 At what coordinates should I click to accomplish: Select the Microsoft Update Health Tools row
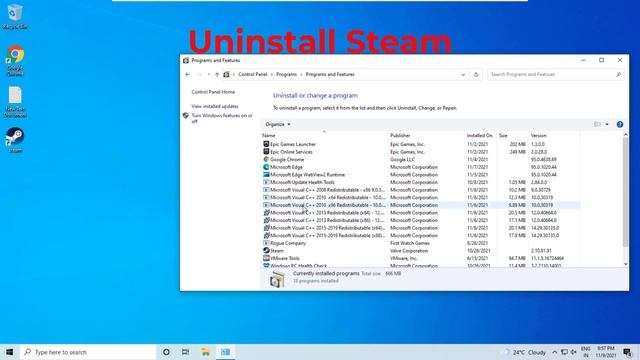[x=420, y=182]
